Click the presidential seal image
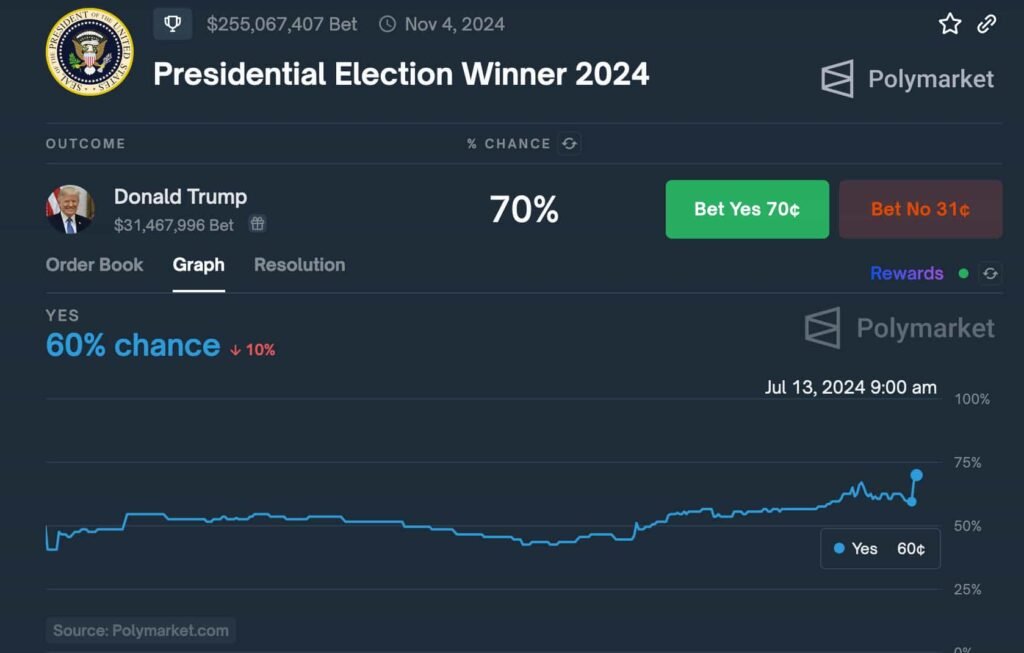The image size is (1024, 653). [x=90, y=53]
